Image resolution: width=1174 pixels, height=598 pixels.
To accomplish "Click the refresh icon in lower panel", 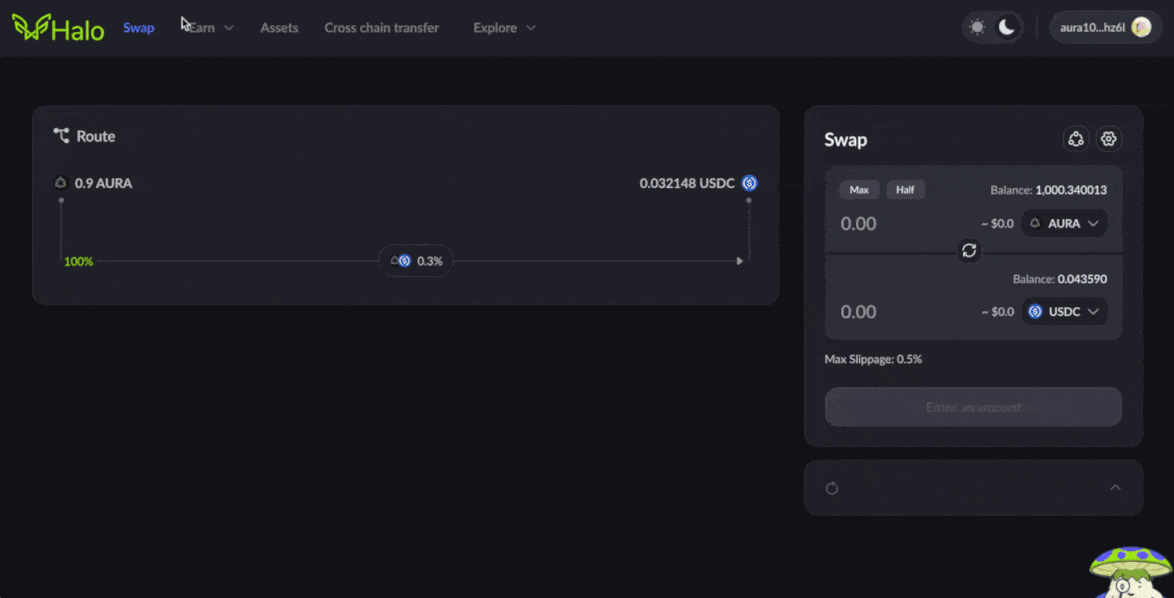I will click(x=831, y=488).
